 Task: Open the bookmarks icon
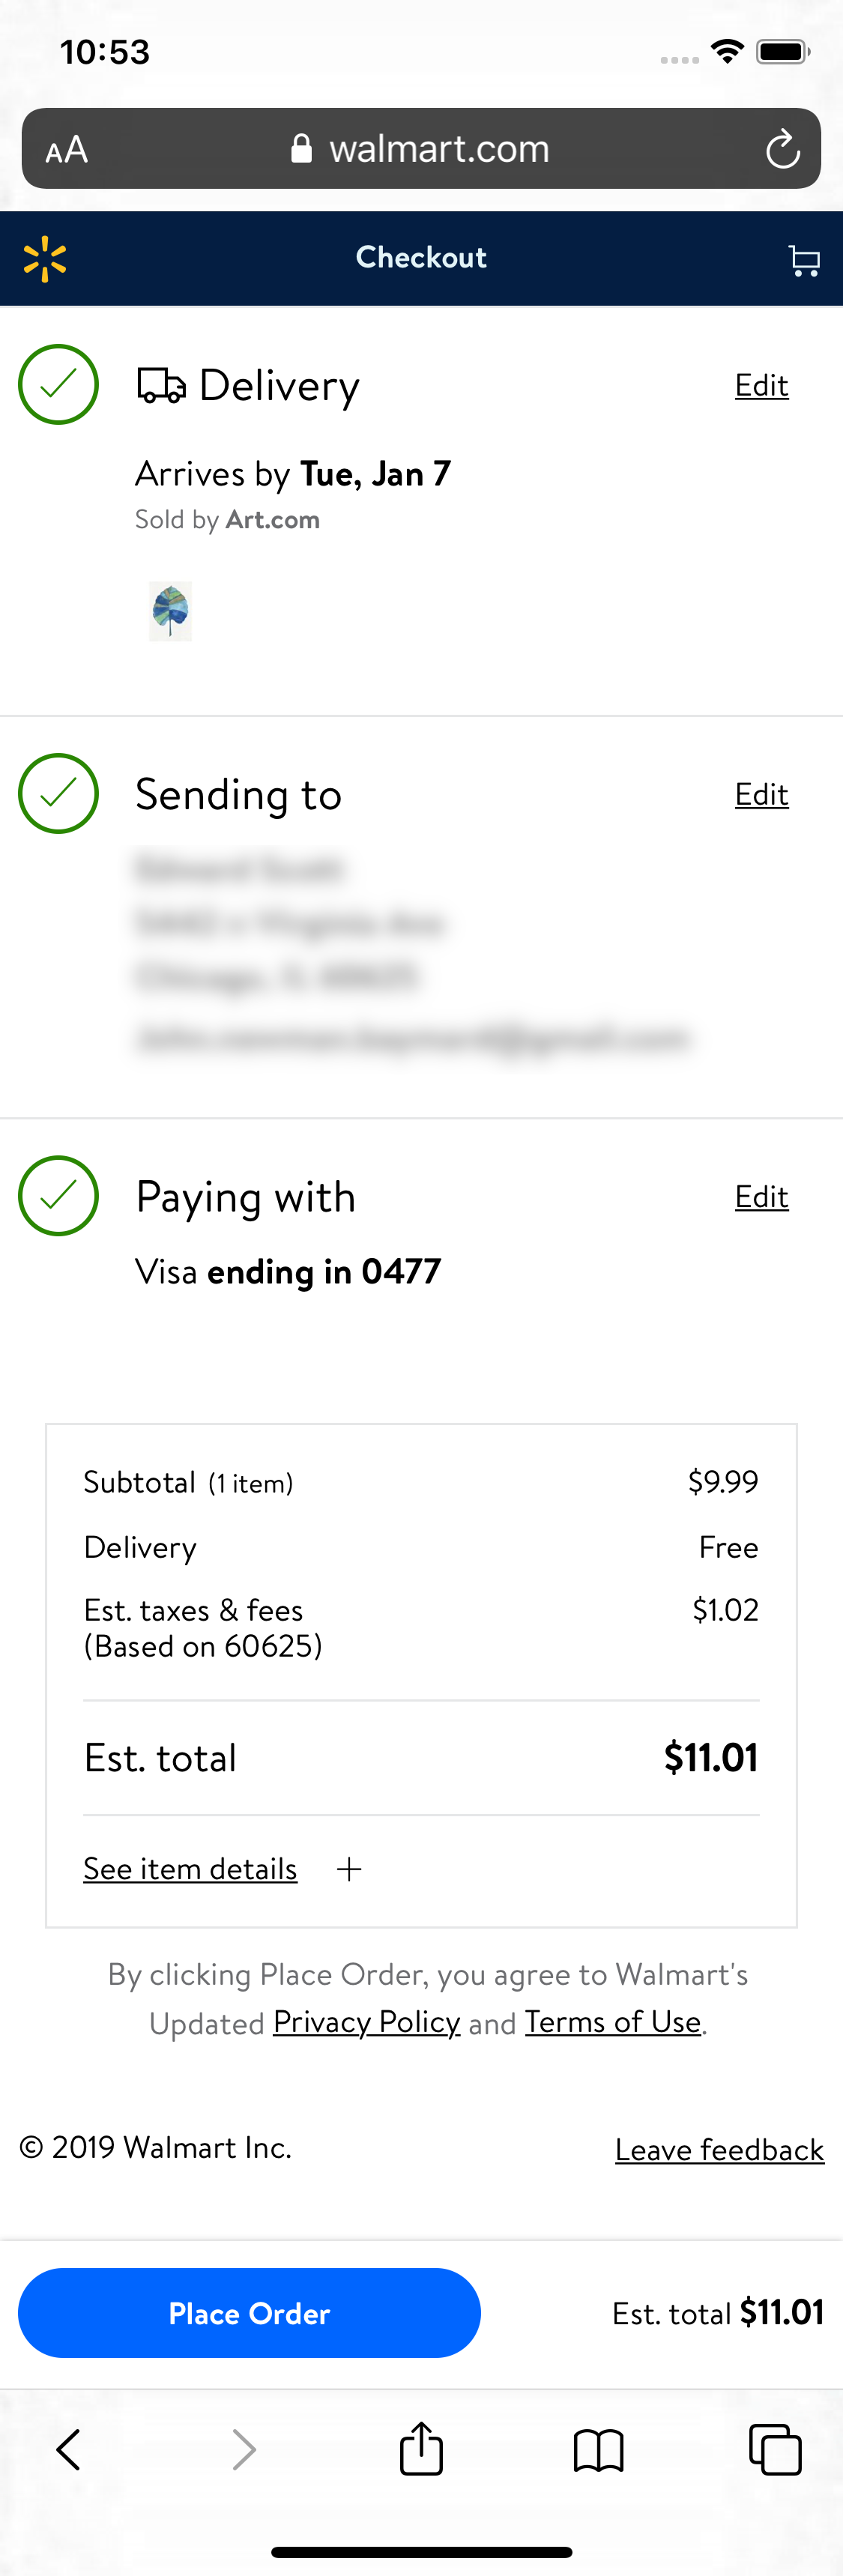tap(597, 2450)
